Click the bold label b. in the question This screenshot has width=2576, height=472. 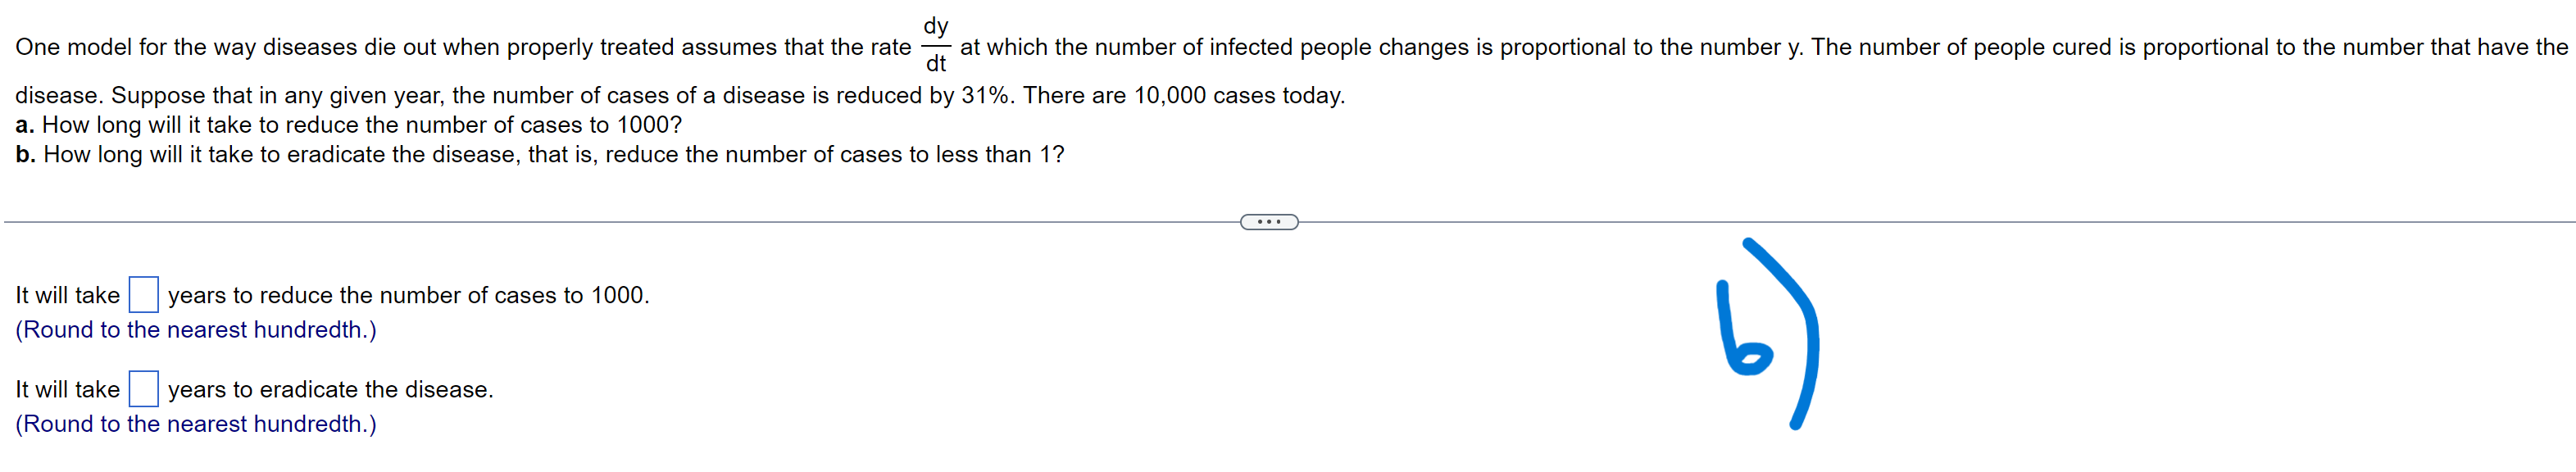tap(26, 155)
